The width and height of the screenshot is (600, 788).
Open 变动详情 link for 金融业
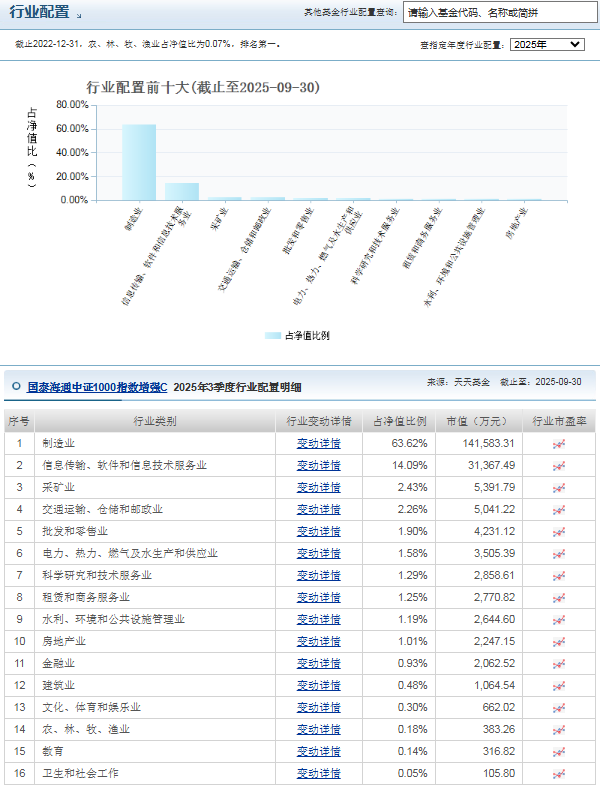(x=319, y=664)
